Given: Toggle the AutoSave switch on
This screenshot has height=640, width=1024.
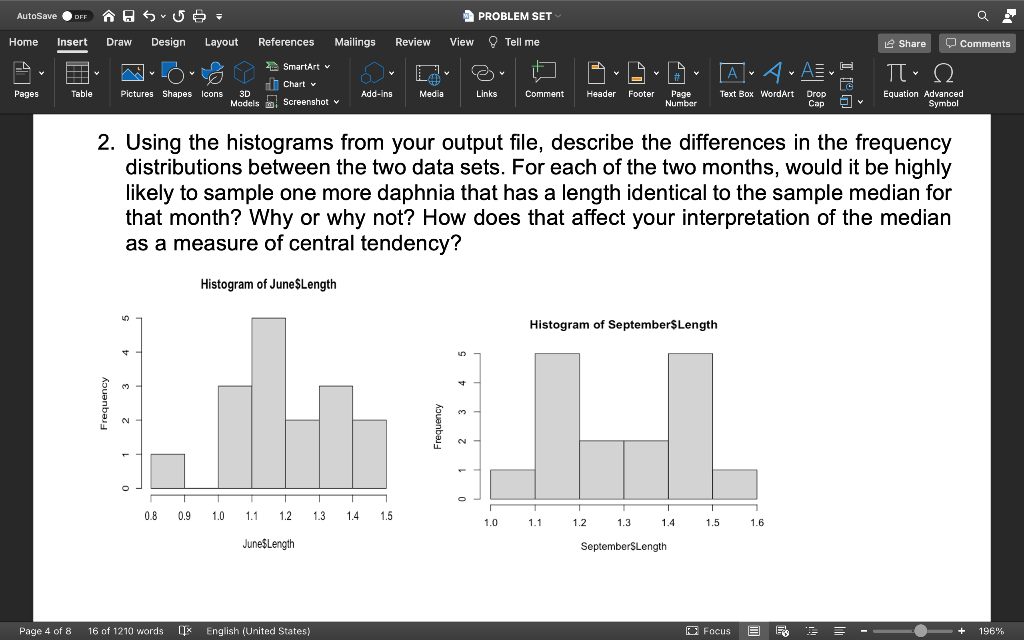Looking at the screenshot, I should click(74, 15).
